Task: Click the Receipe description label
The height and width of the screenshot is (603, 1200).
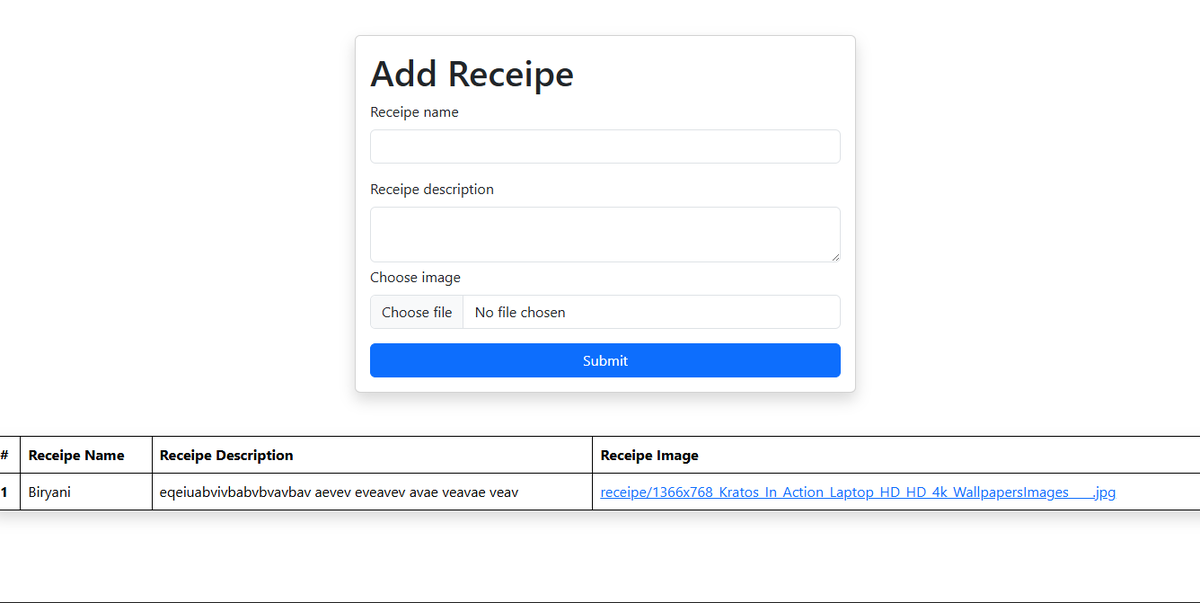Action: (432, 189)
